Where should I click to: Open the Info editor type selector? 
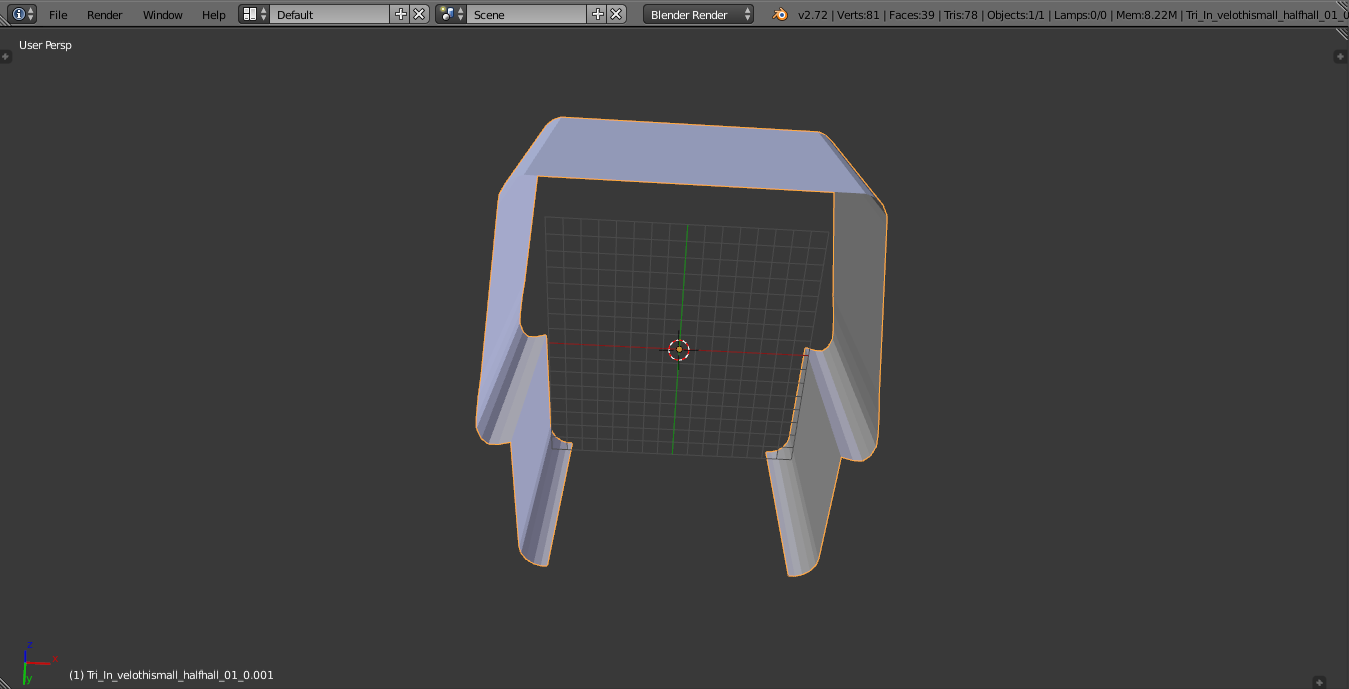tap(23, 14)
